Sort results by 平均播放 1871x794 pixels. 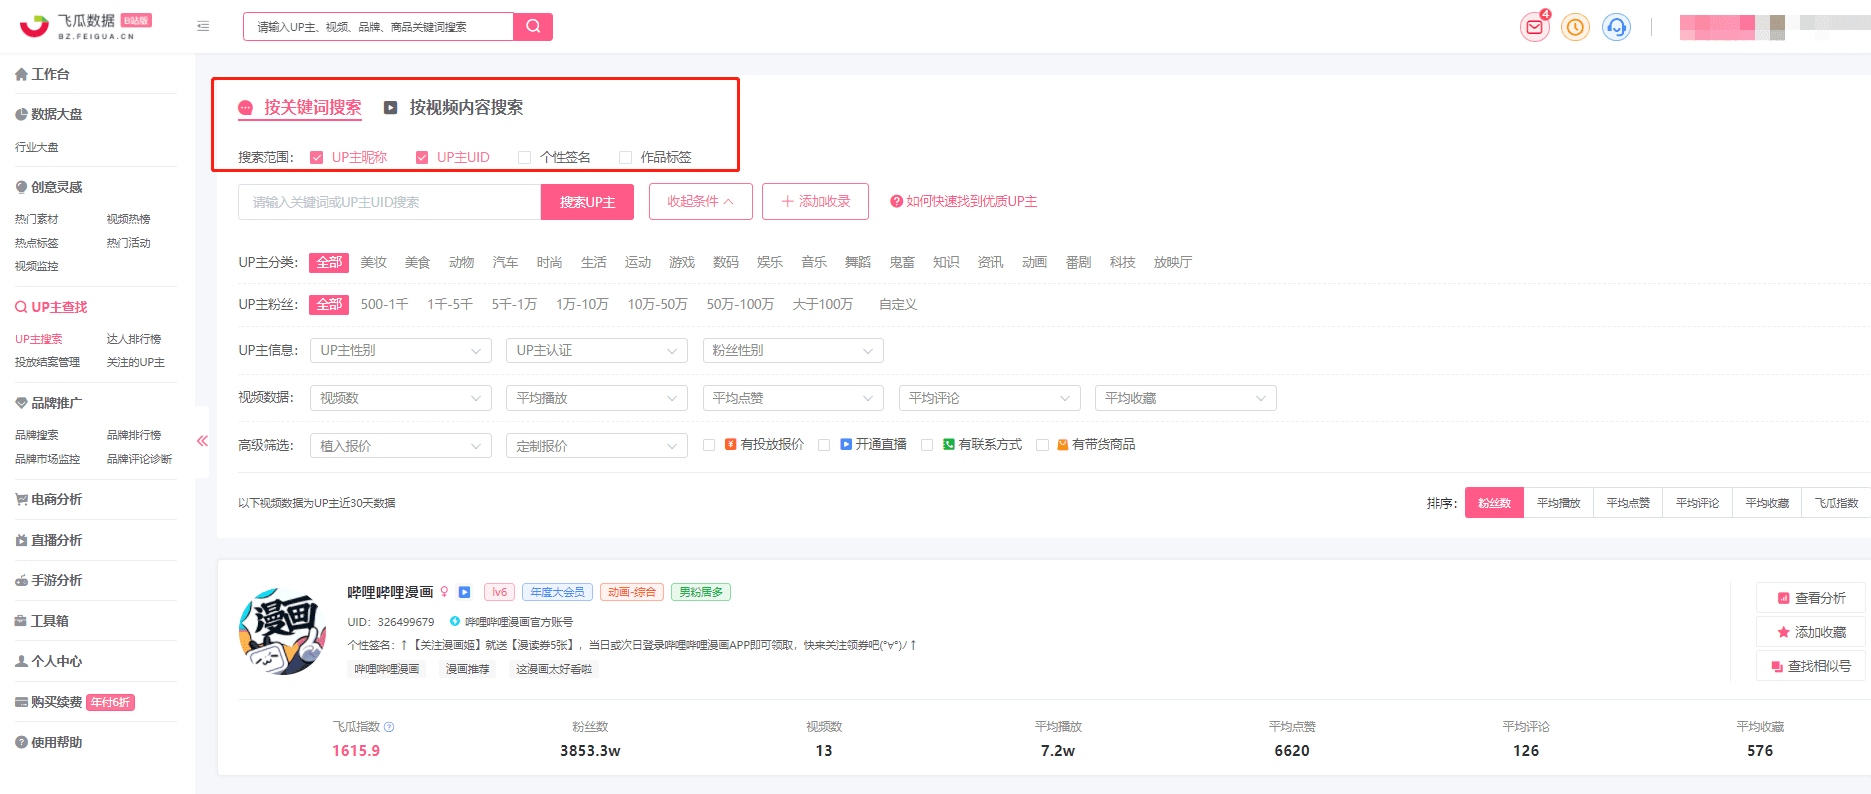point(1558,503)
